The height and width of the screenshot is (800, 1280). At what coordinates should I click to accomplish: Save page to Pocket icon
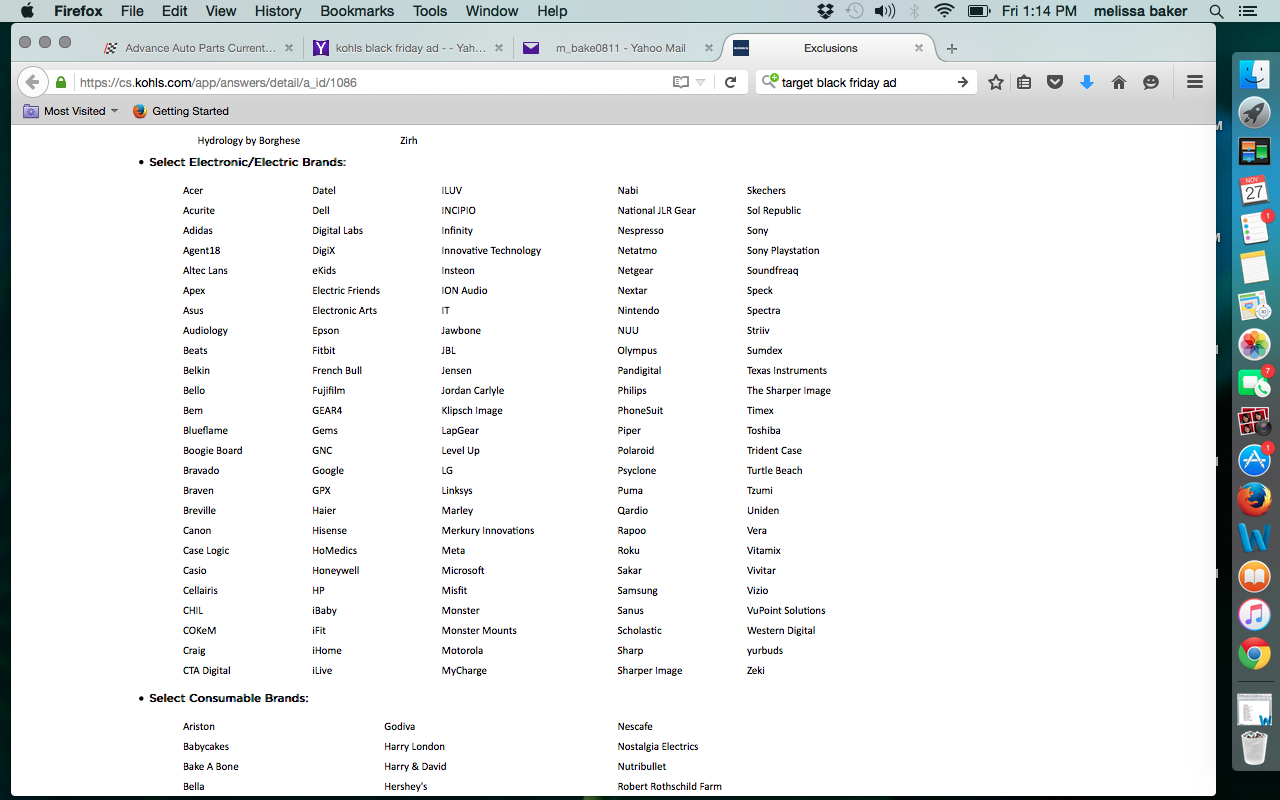coord(1055,82)
